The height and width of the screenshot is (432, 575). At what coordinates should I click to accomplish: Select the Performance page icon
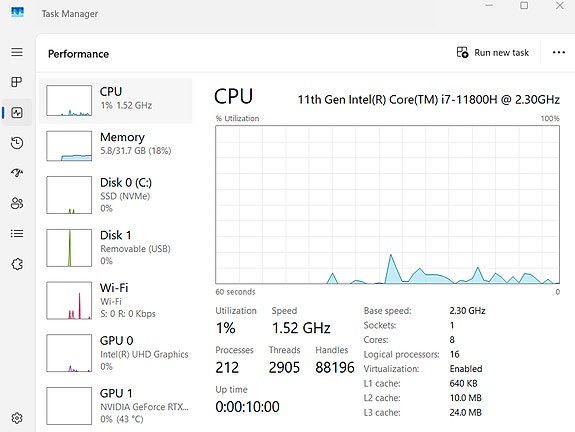pos(17,112)
